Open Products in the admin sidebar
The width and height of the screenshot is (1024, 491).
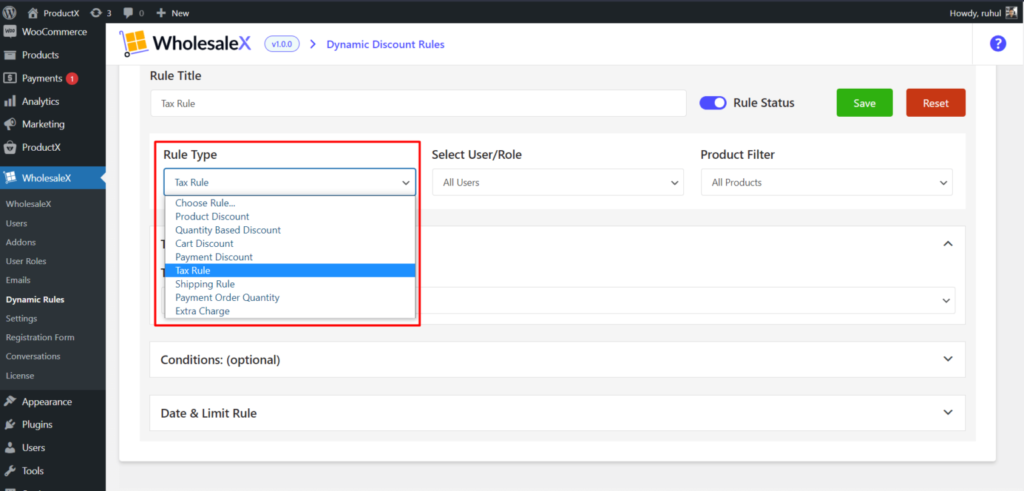[x=52, y=55]
